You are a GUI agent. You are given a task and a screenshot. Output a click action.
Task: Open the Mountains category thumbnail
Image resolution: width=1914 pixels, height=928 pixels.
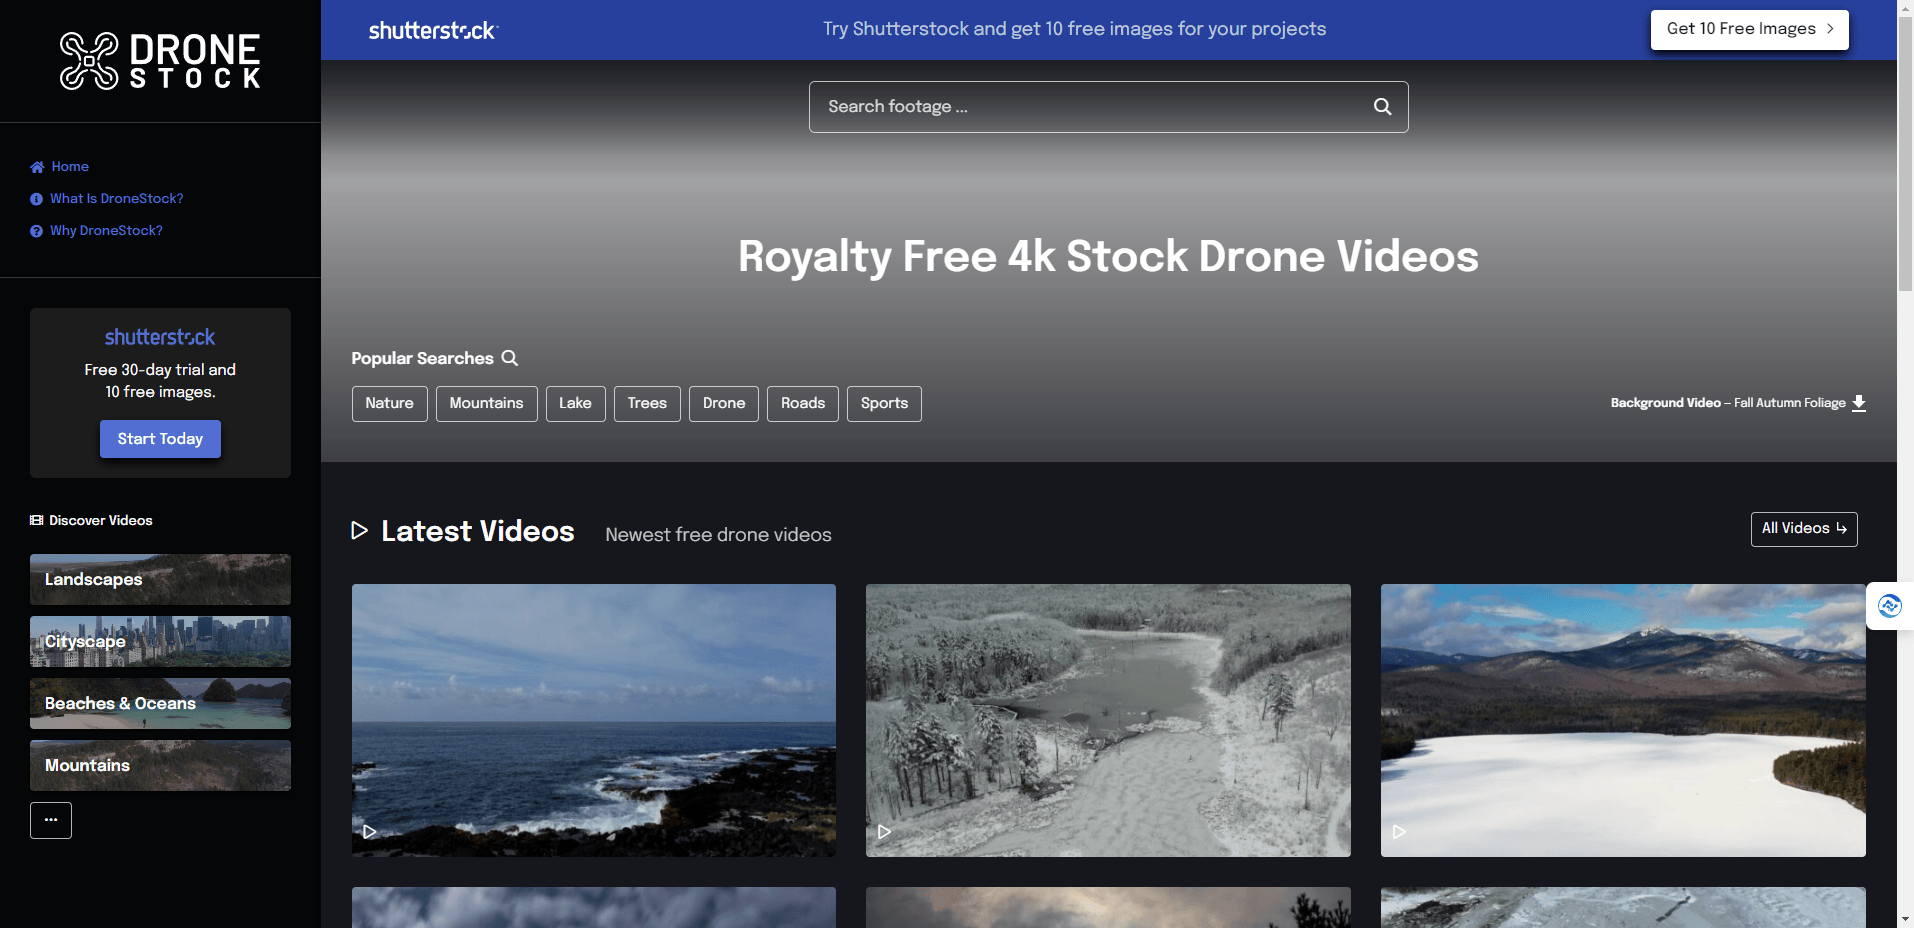coord(160,765)
